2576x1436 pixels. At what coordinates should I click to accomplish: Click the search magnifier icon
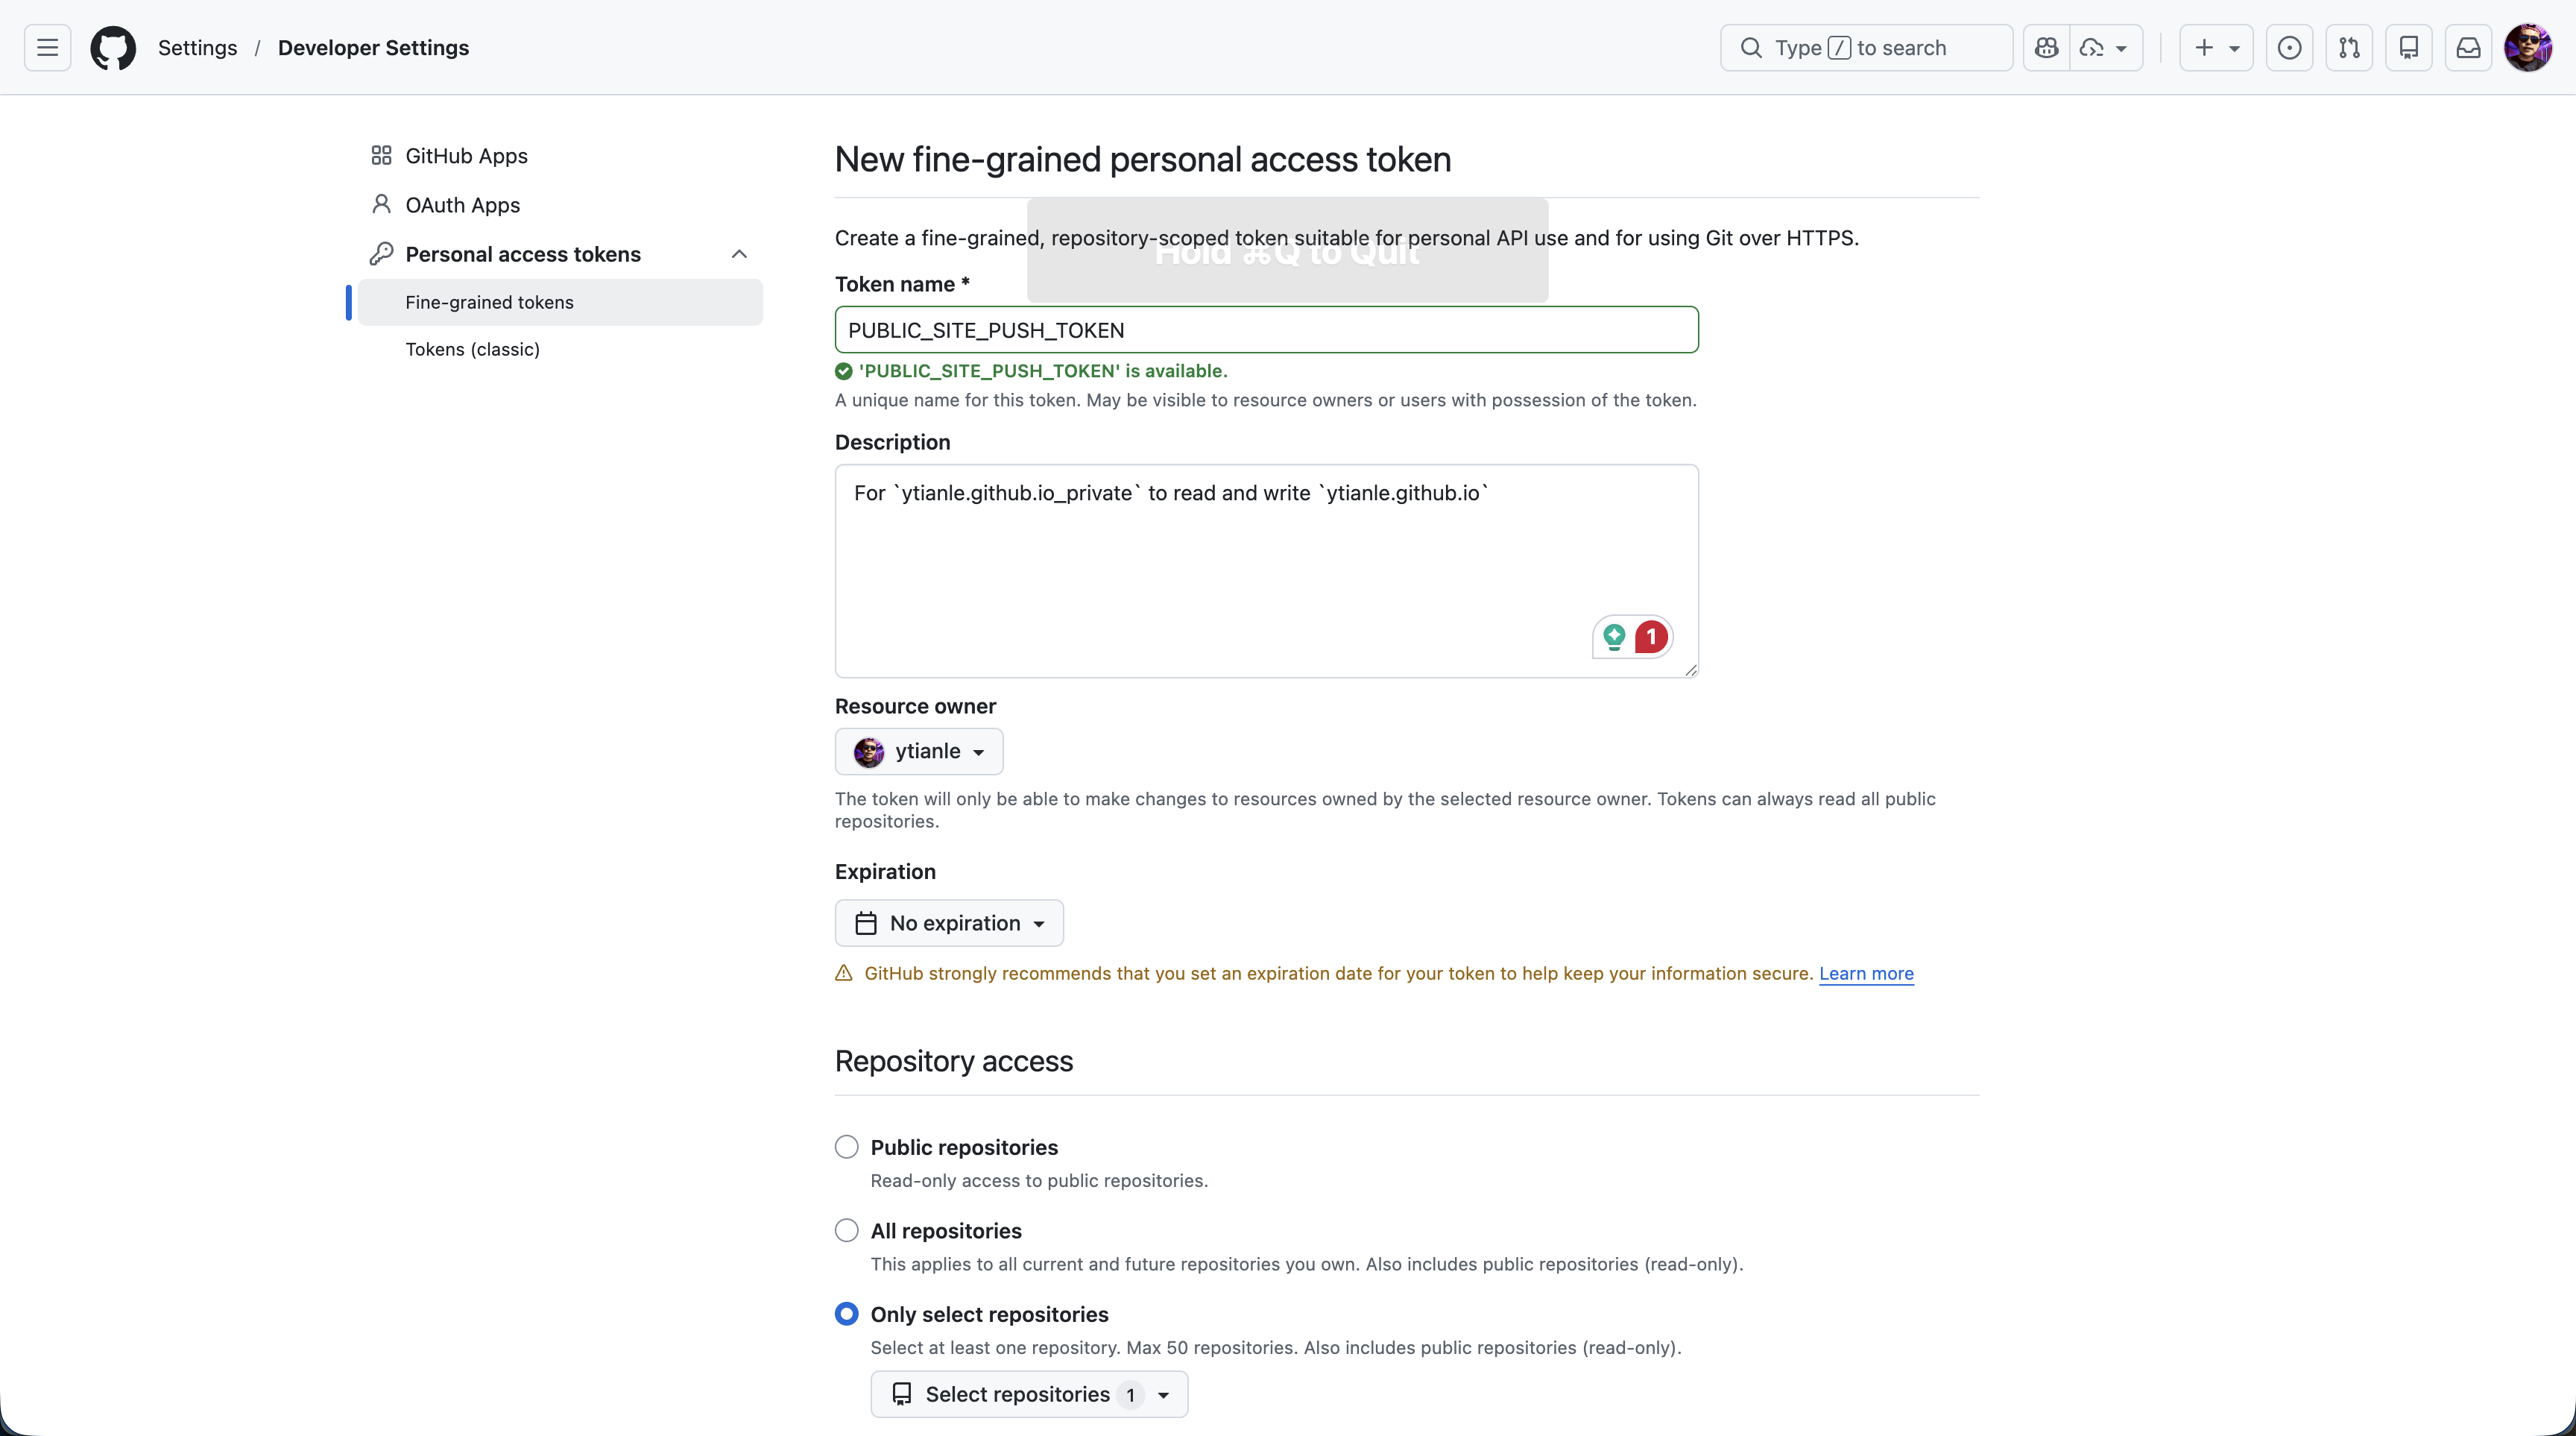pos(1751,48)
